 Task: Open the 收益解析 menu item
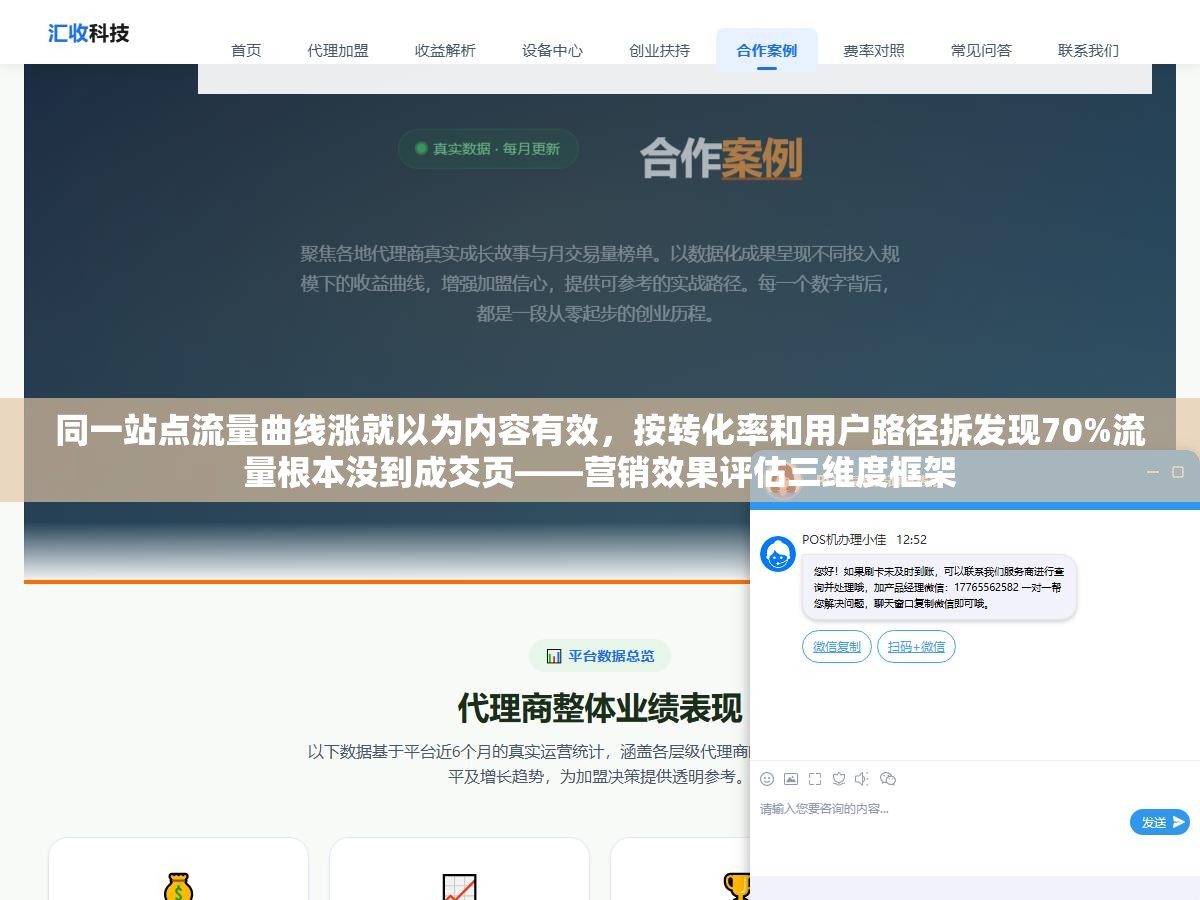pos(445,50)
